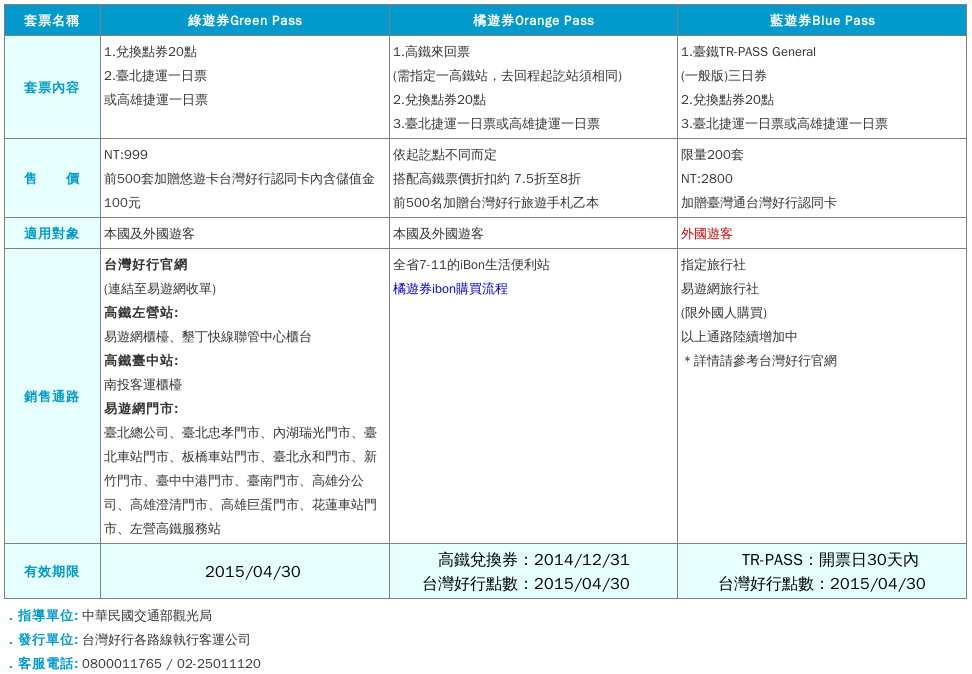The image size is (972, 674).
Task: Click the 藍遊券Blue Pass column header
Action: click(x=822, y=20)
